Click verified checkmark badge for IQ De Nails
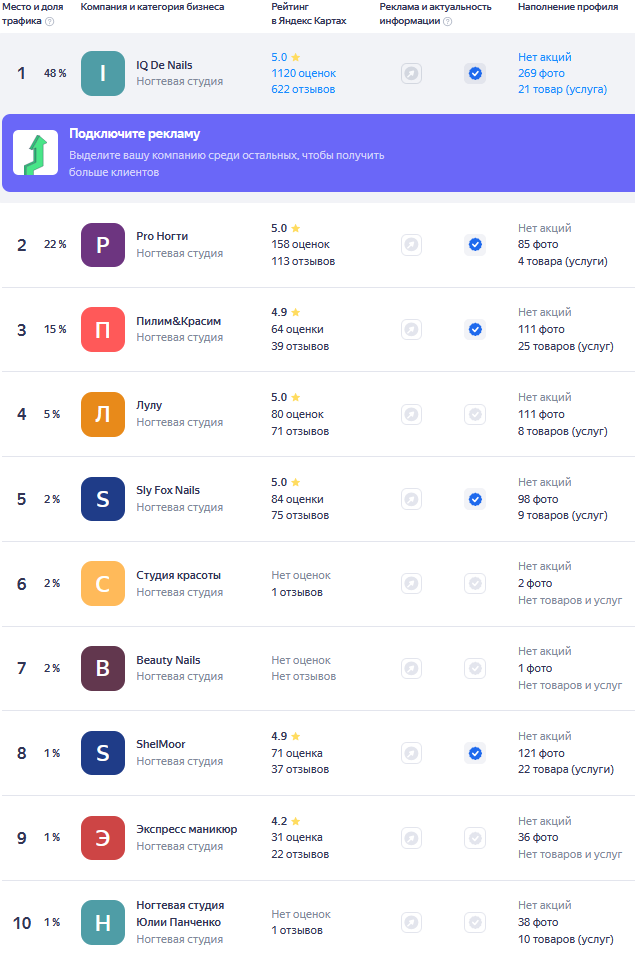Viewport: 635px width, 960px height. (x=475, y=73)
